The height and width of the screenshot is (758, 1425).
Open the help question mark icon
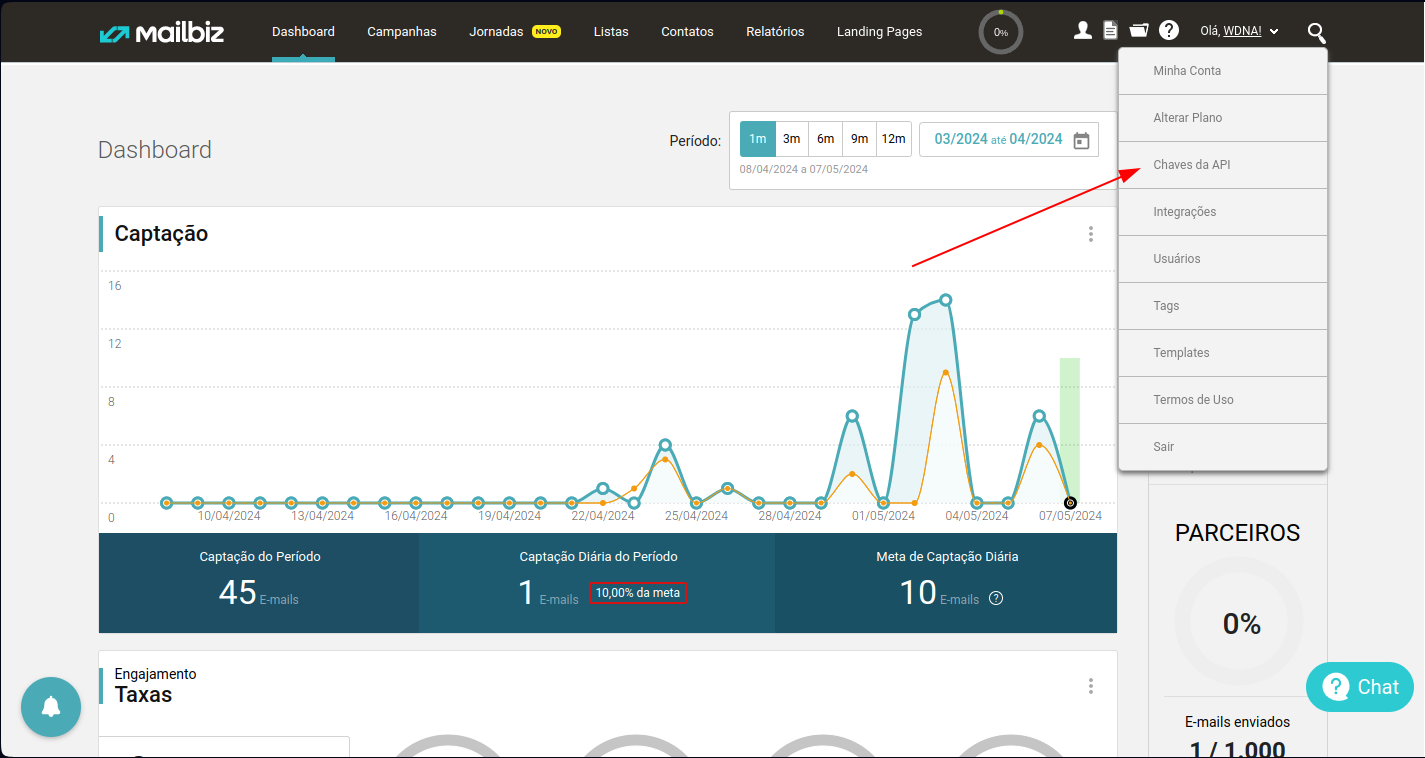point(1169,31)
